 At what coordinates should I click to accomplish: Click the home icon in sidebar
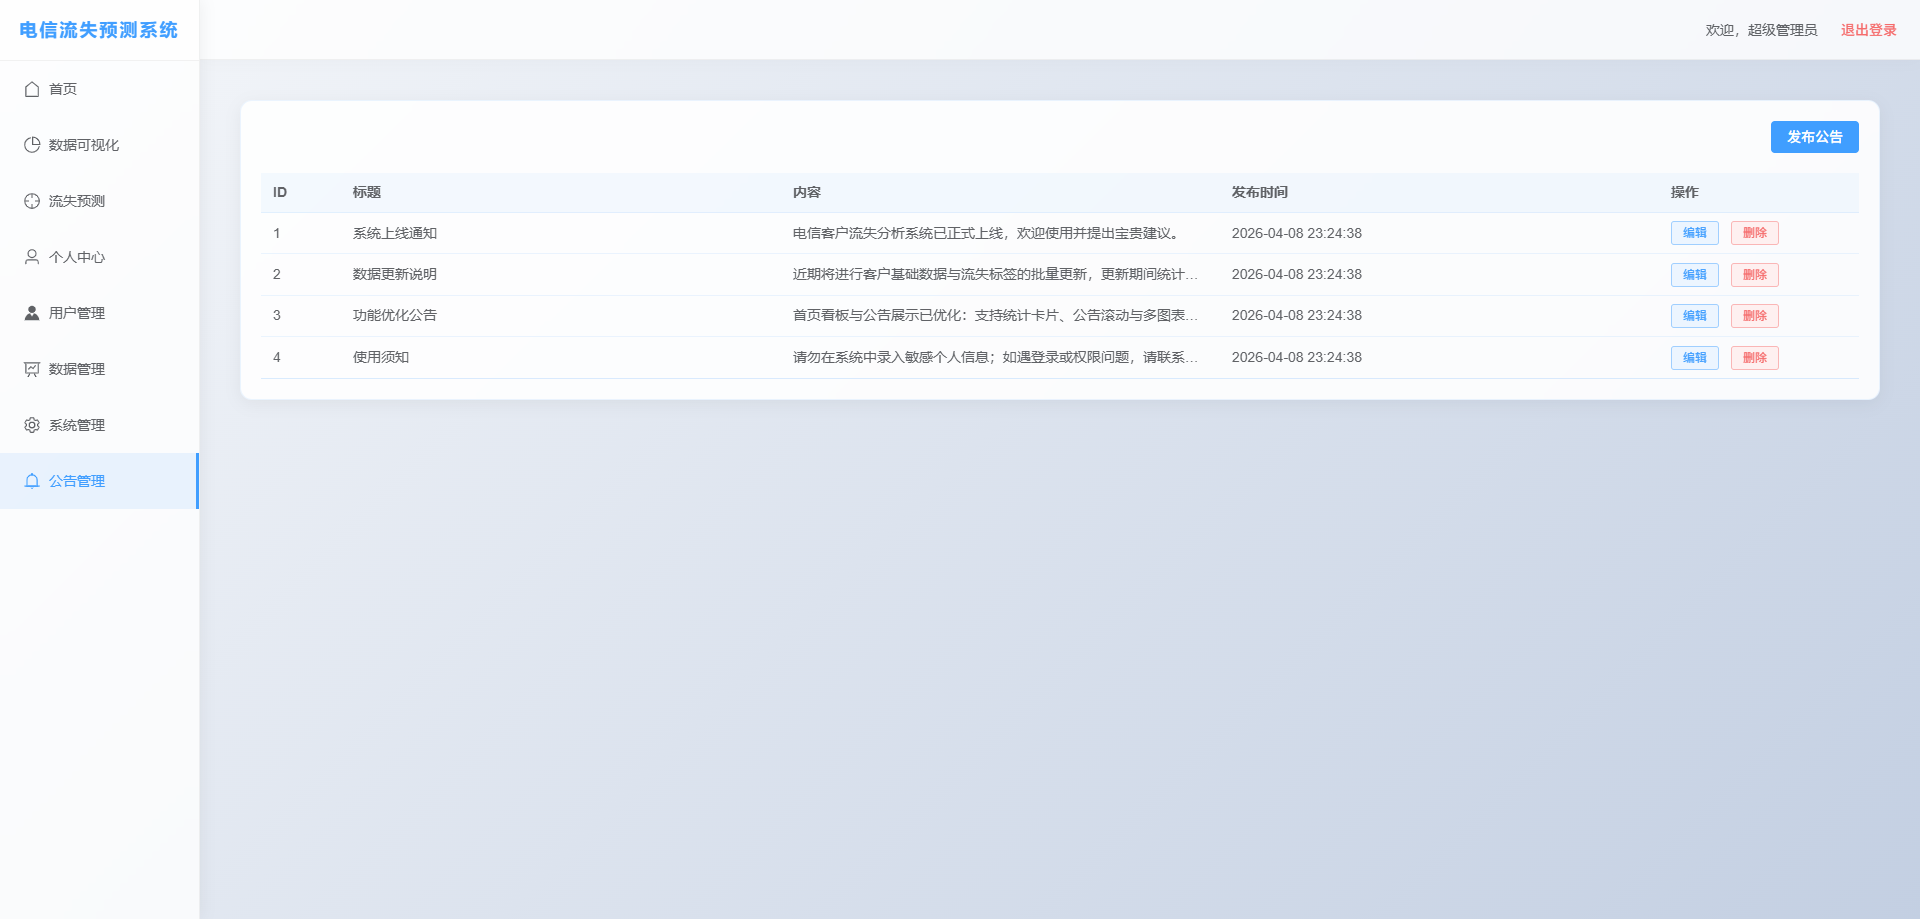pos(32,89)
